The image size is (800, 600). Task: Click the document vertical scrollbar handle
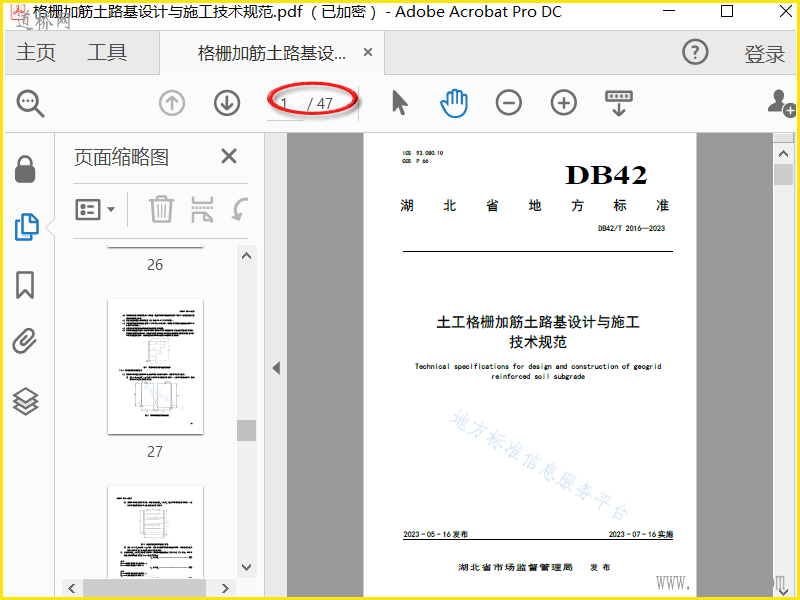783,174
